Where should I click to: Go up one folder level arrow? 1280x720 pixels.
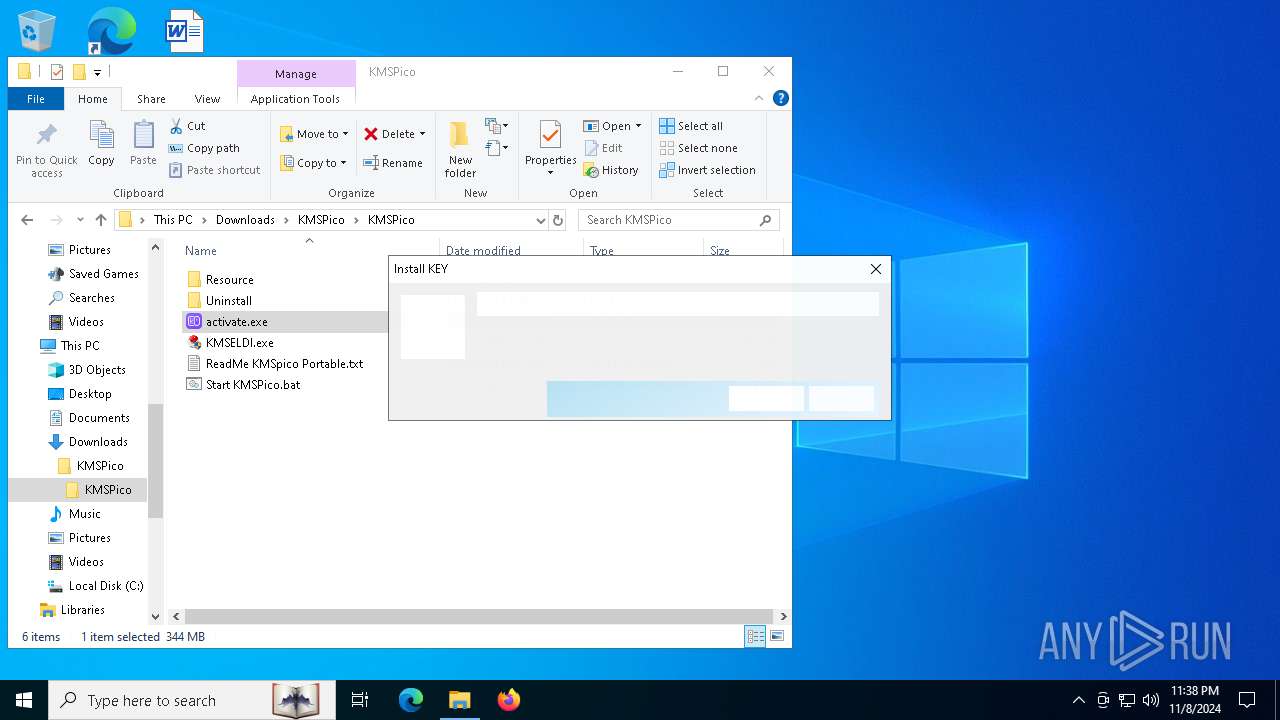point(101,220)
